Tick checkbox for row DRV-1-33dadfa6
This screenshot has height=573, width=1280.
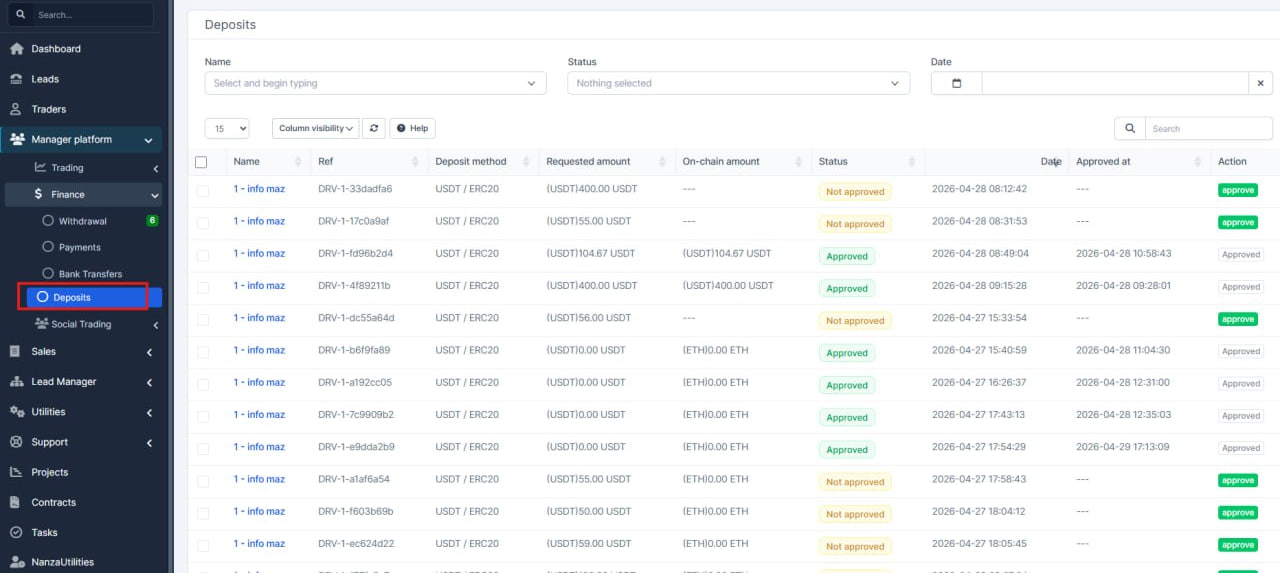(x=203, y=190)
